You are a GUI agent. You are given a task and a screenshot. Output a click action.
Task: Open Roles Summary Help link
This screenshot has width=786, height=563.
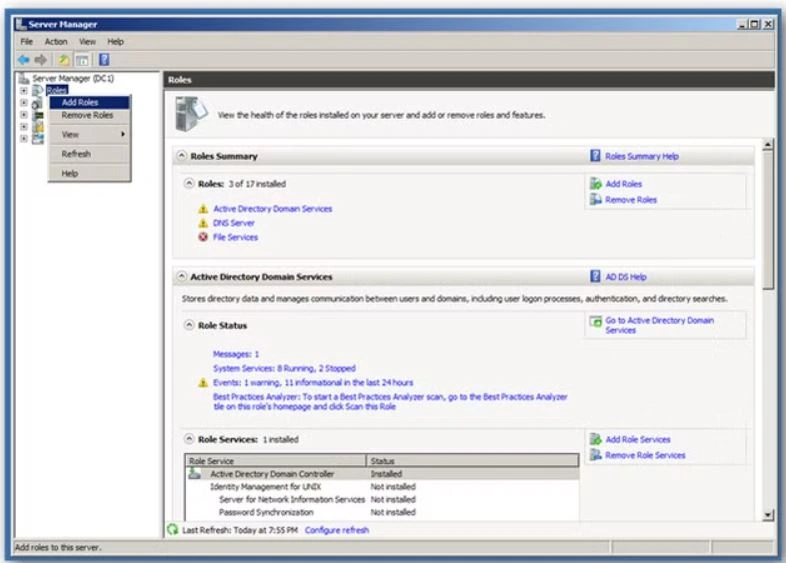point(642,156)
